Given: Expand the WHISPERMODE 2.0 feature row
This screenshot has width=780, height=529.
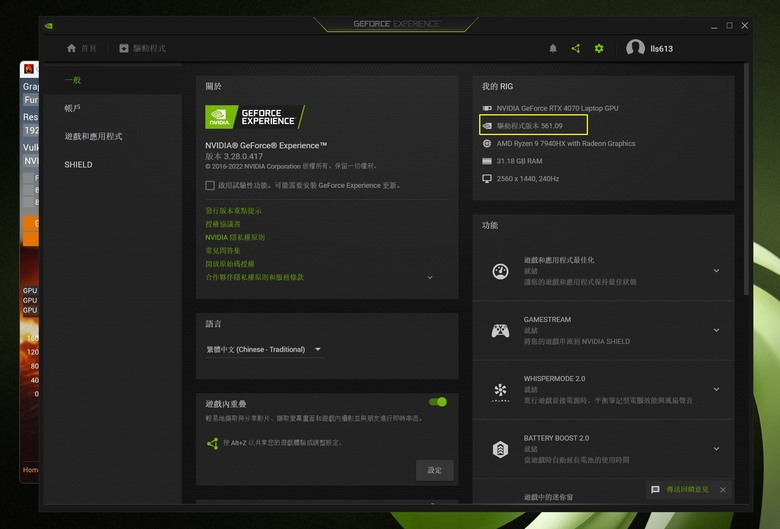Looking at the screenshot, I should [x=716, y=389].
